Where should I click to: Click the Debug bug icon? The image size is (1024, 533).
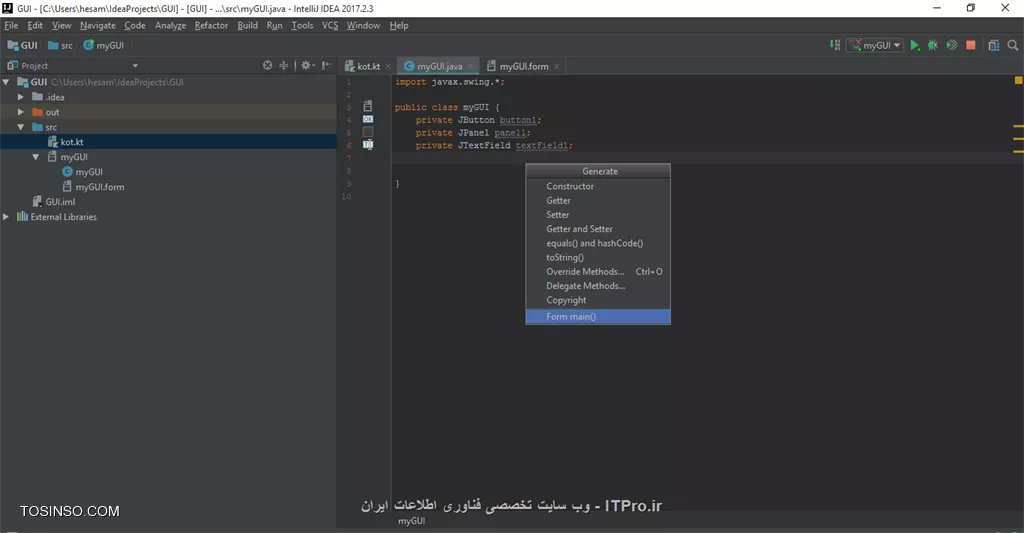click(x=933, y=45)
